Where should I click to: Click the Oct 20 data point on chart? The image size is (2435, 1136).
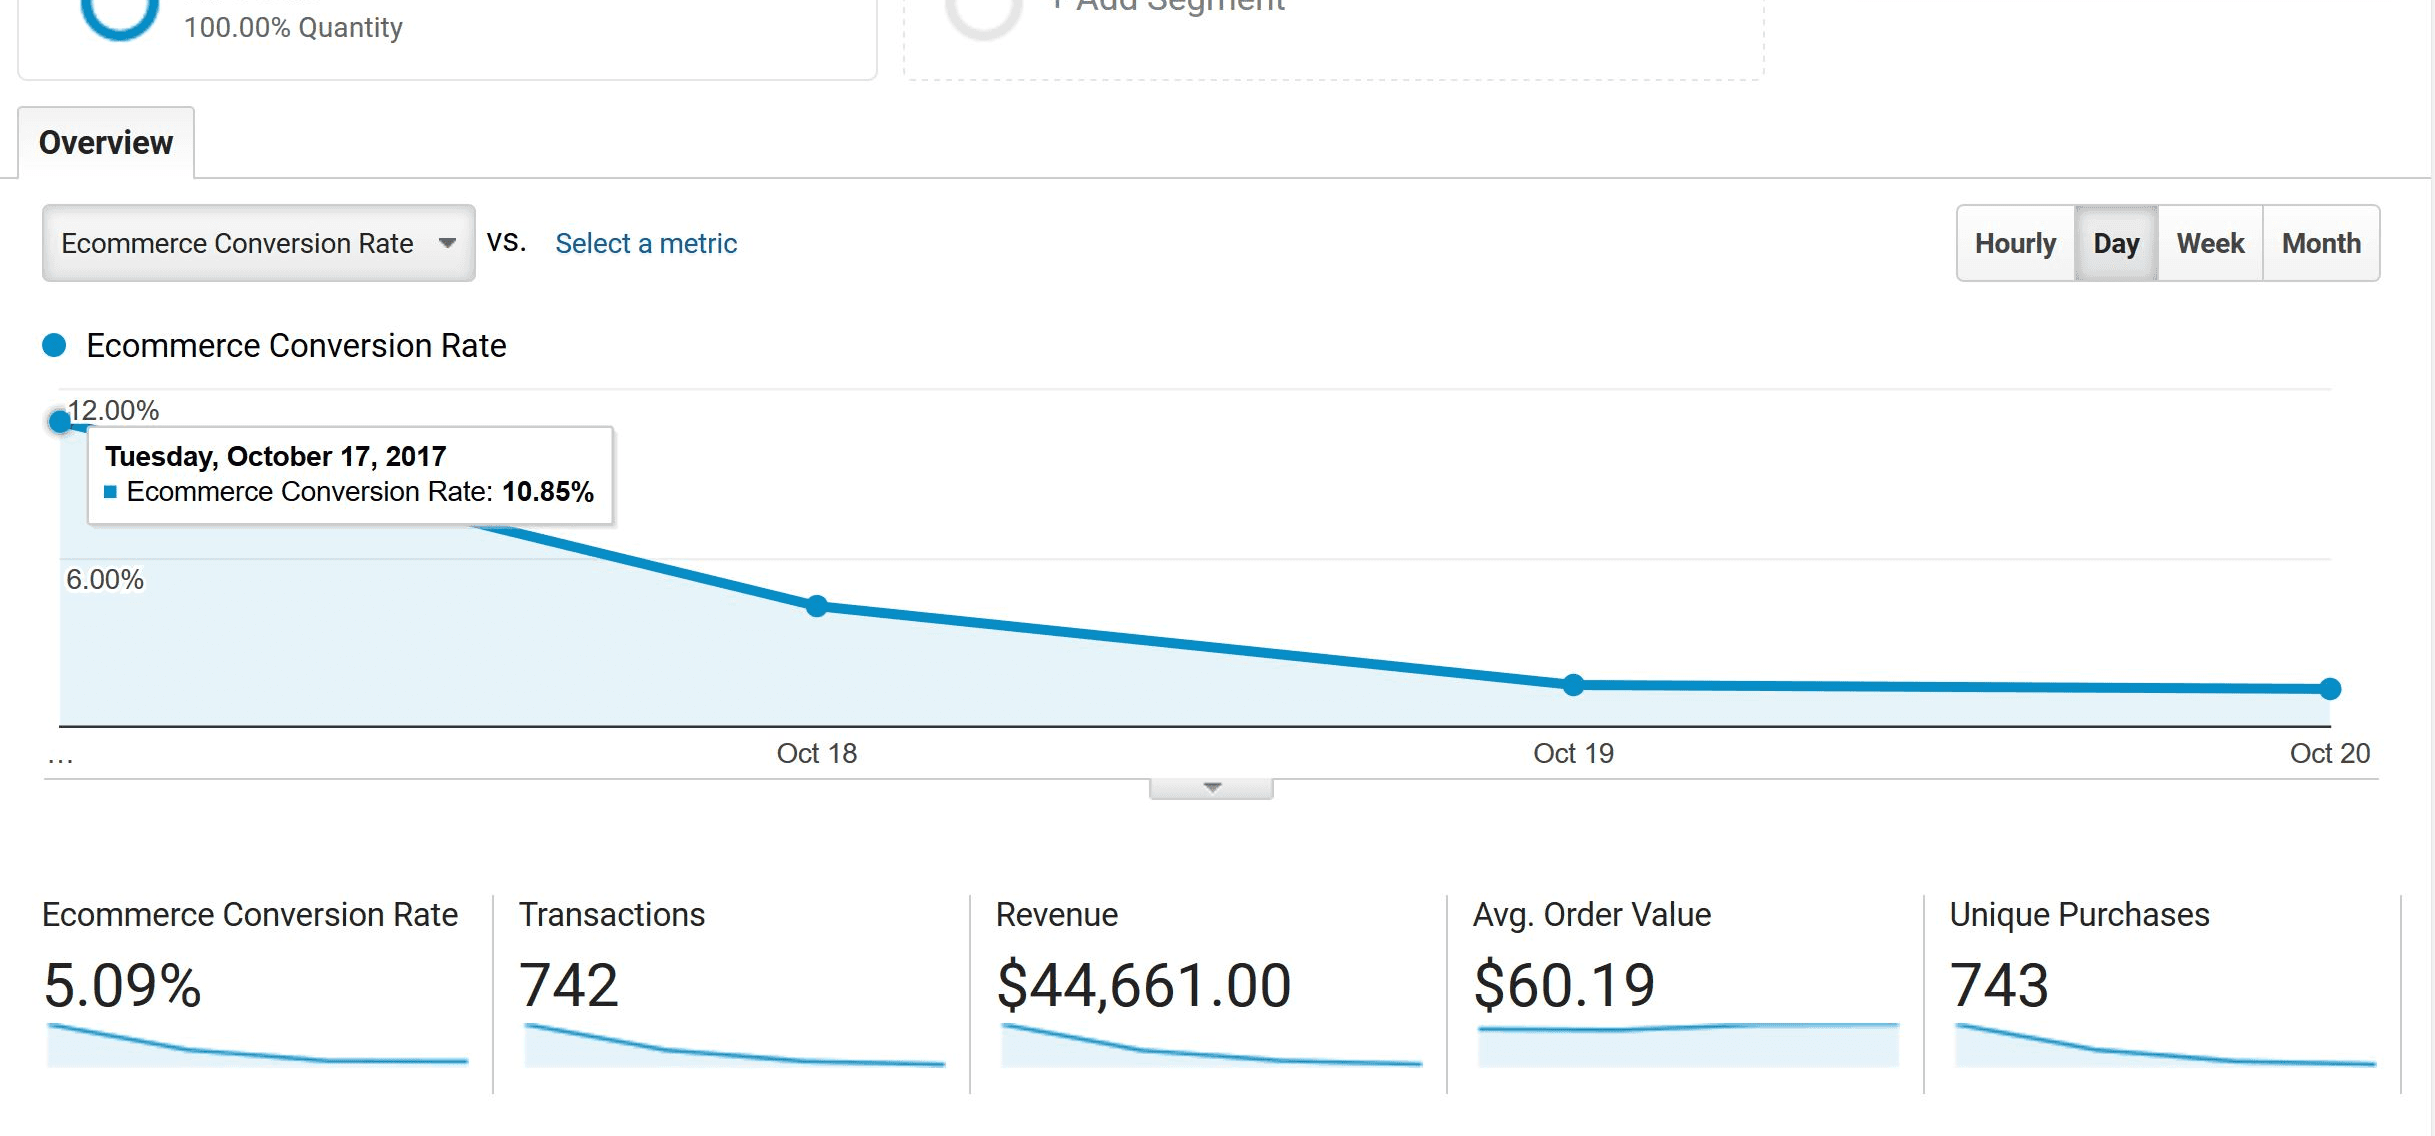(x=2329, y=689)
